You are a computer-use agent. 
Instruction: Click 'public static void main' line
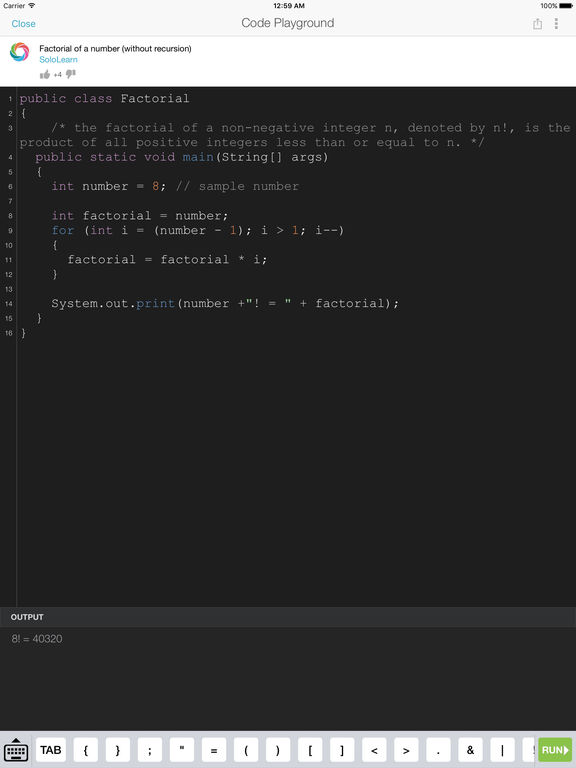(182, 157)
